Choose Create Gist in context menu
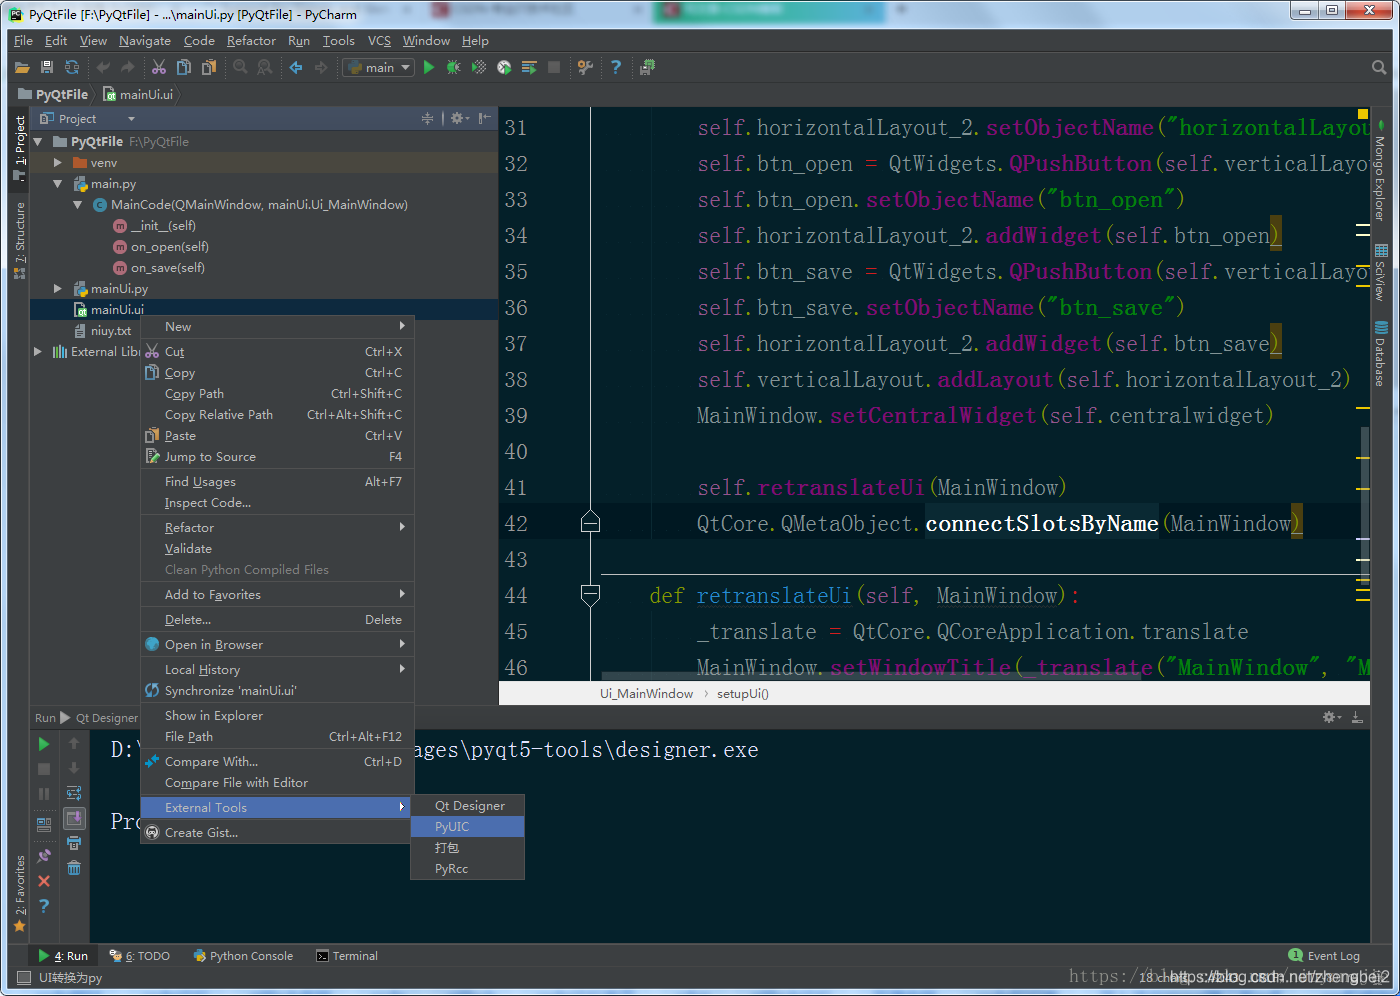This screenshot has width=1400, height=996. point(277,833)
